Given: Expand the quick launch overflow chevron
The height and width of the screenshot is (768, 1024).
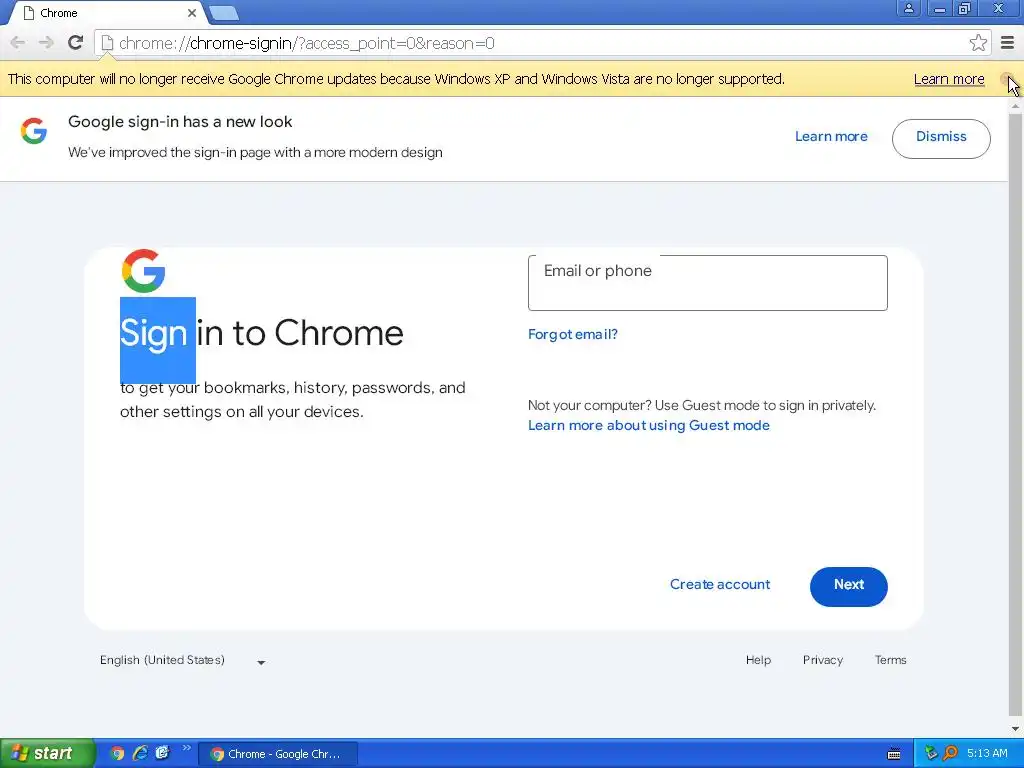Looking at the screenshot, I should tap(187, 748).
